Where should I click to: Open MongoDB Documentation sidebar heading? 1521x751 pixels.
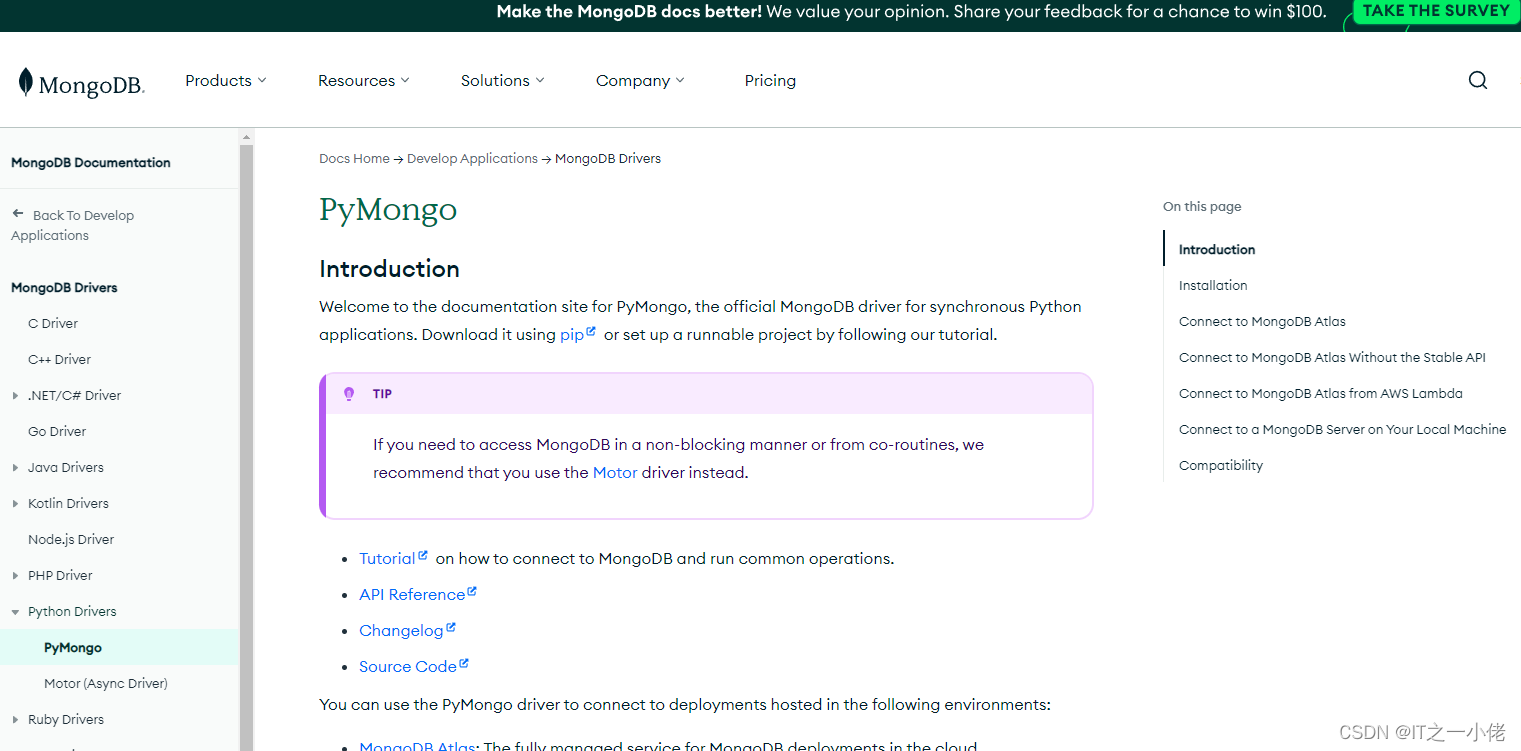click(91, 162)
